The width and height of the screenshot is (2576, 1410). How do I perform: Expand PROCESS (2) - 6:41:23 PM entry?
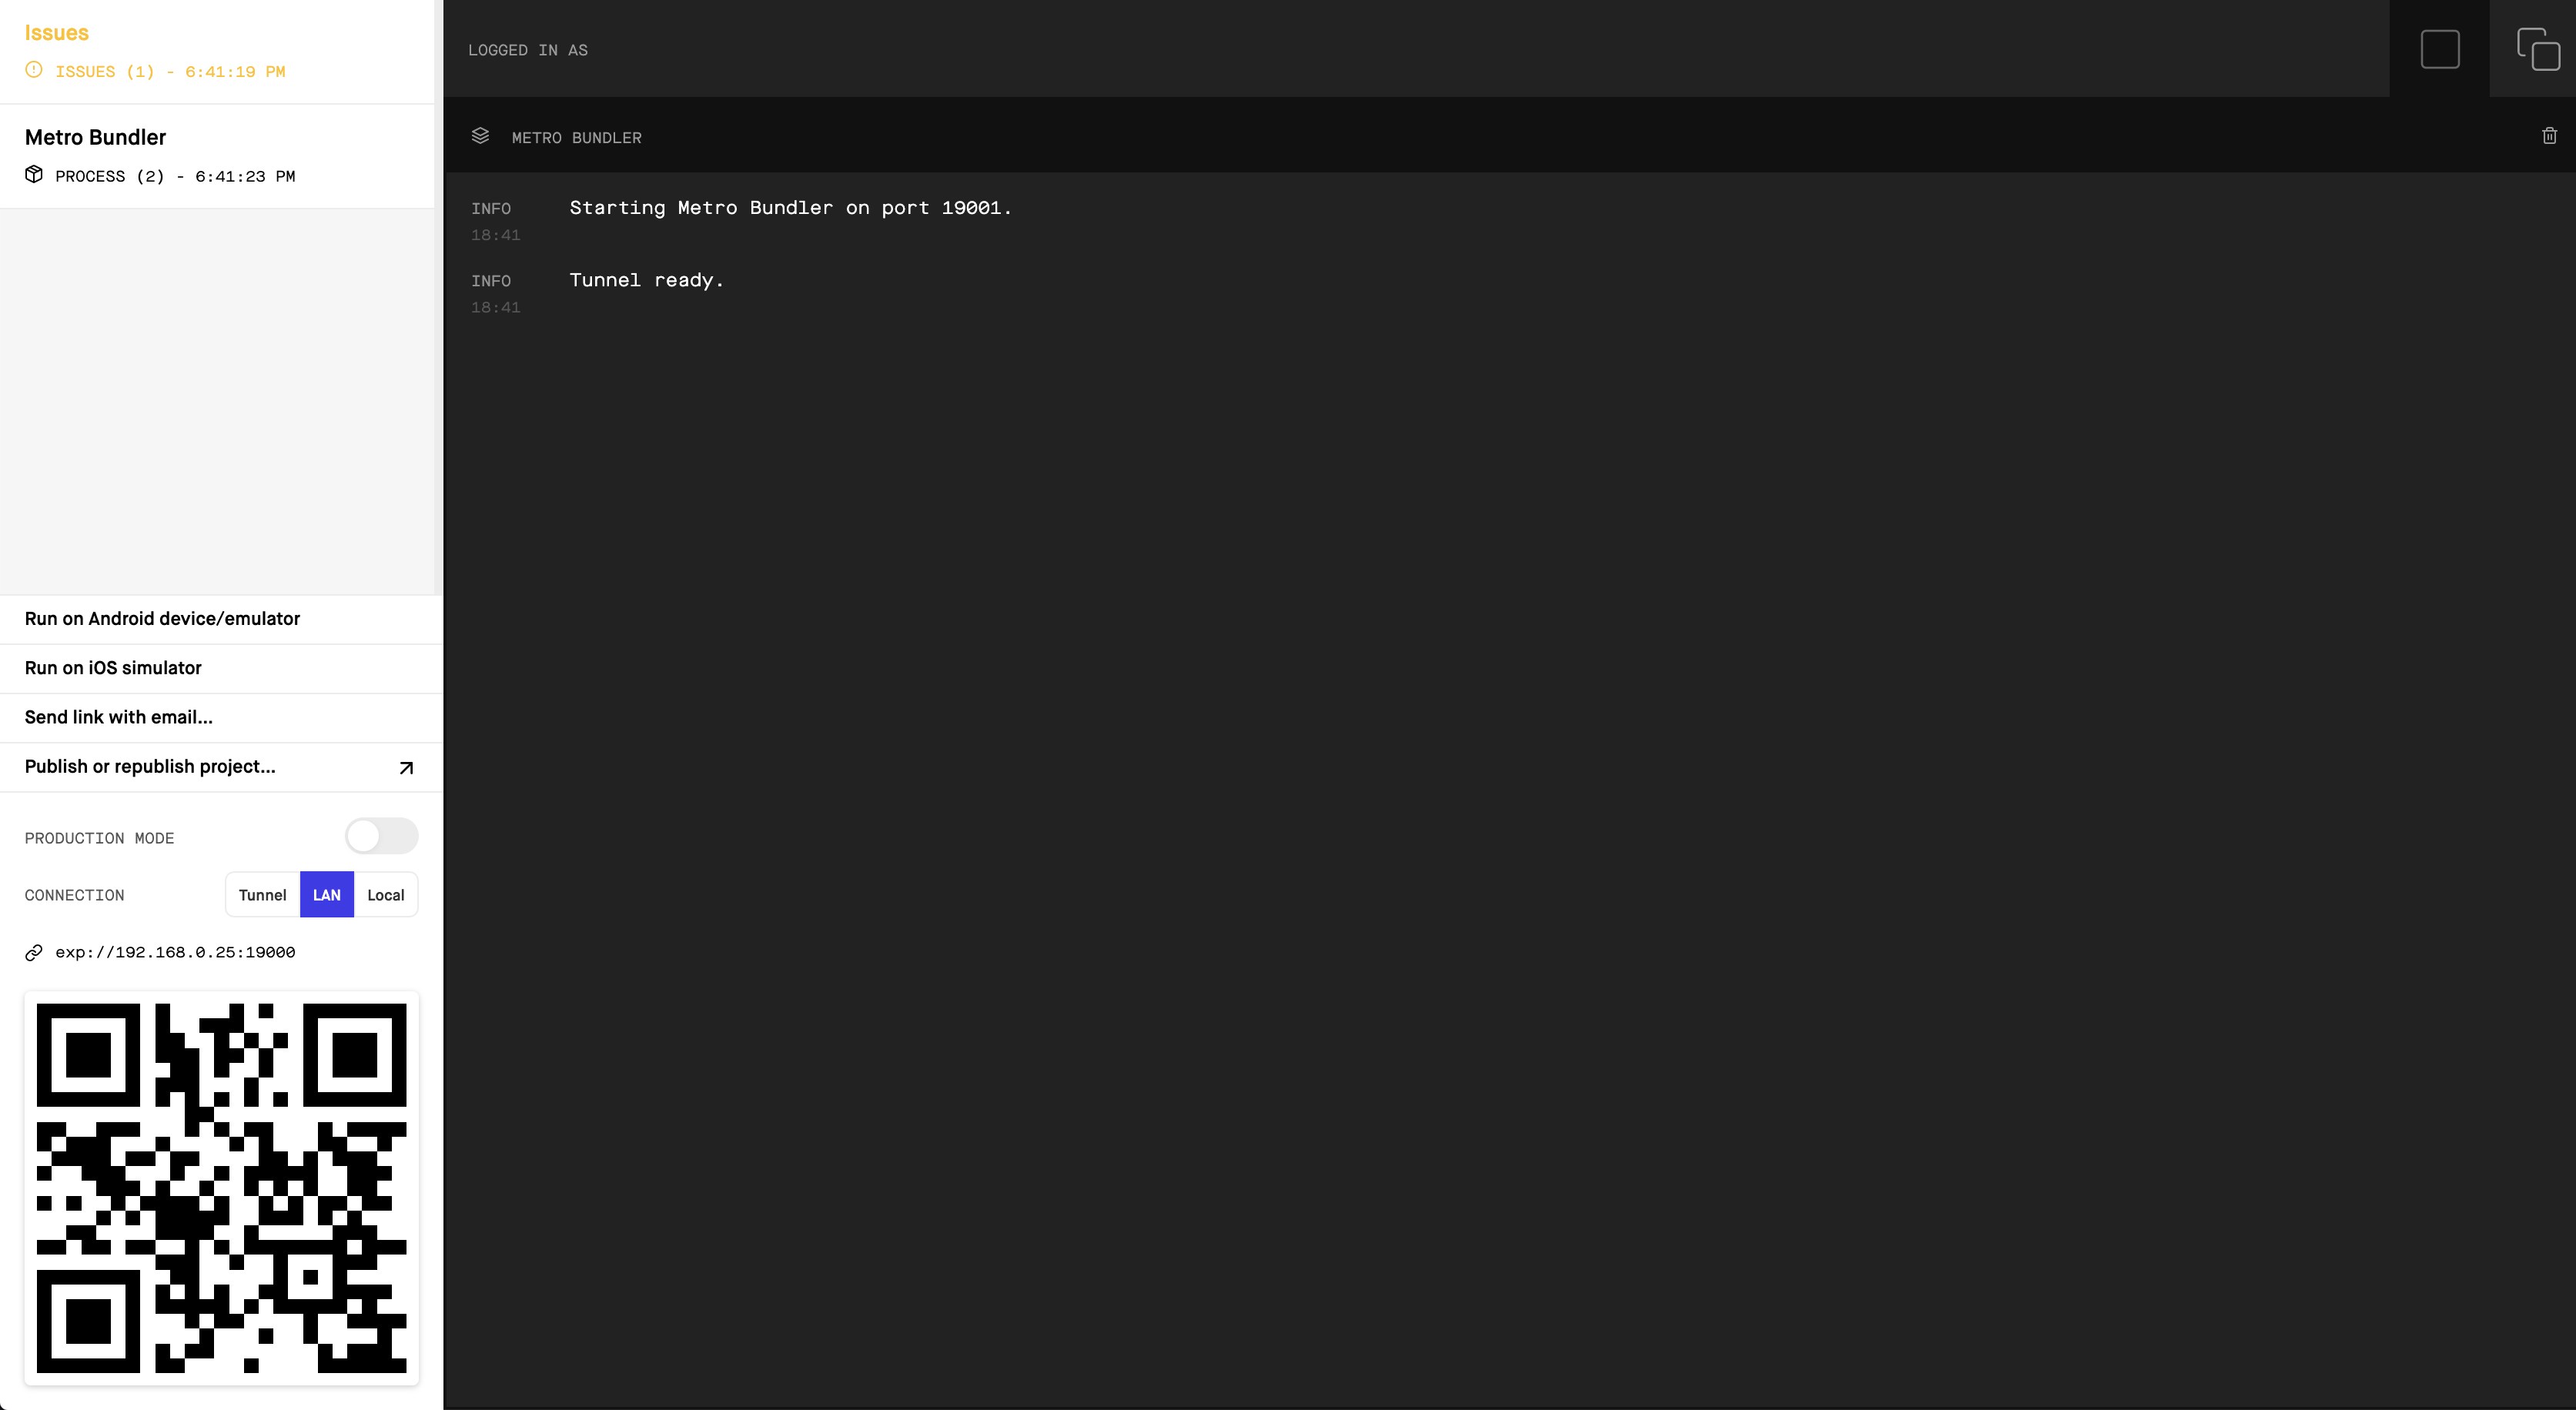(175, 176)
